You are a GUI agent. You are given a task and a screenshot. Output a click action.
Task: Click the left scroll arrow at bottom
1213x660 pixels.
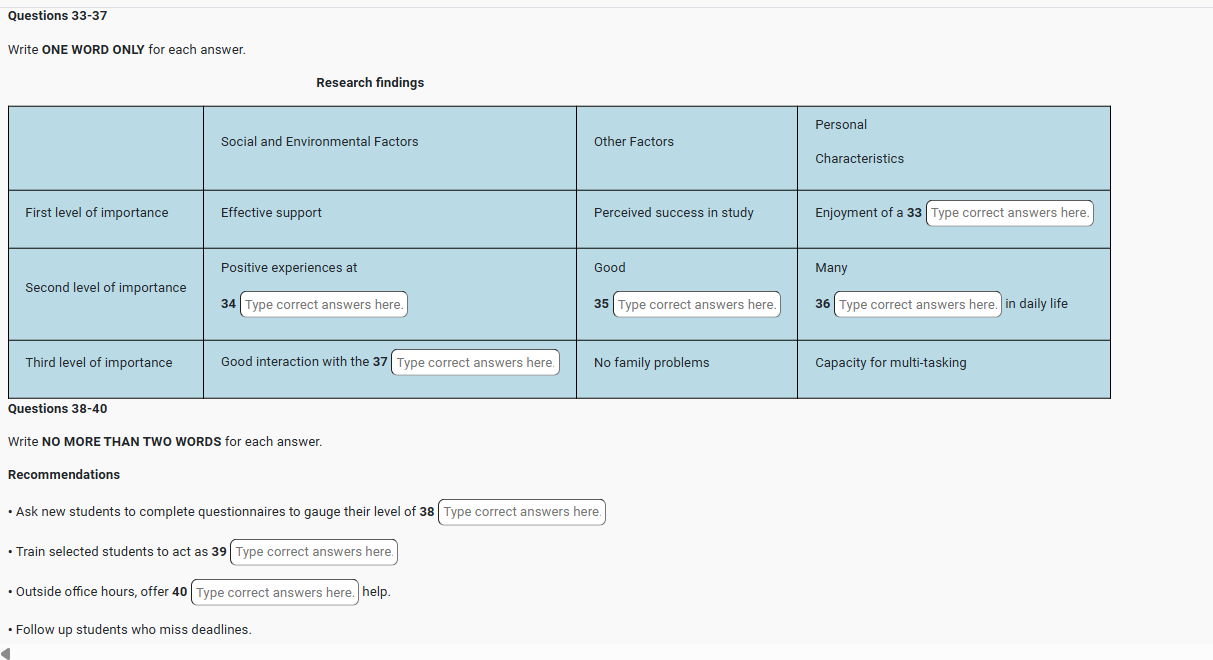pyautogui.click(x=7, y=653)
